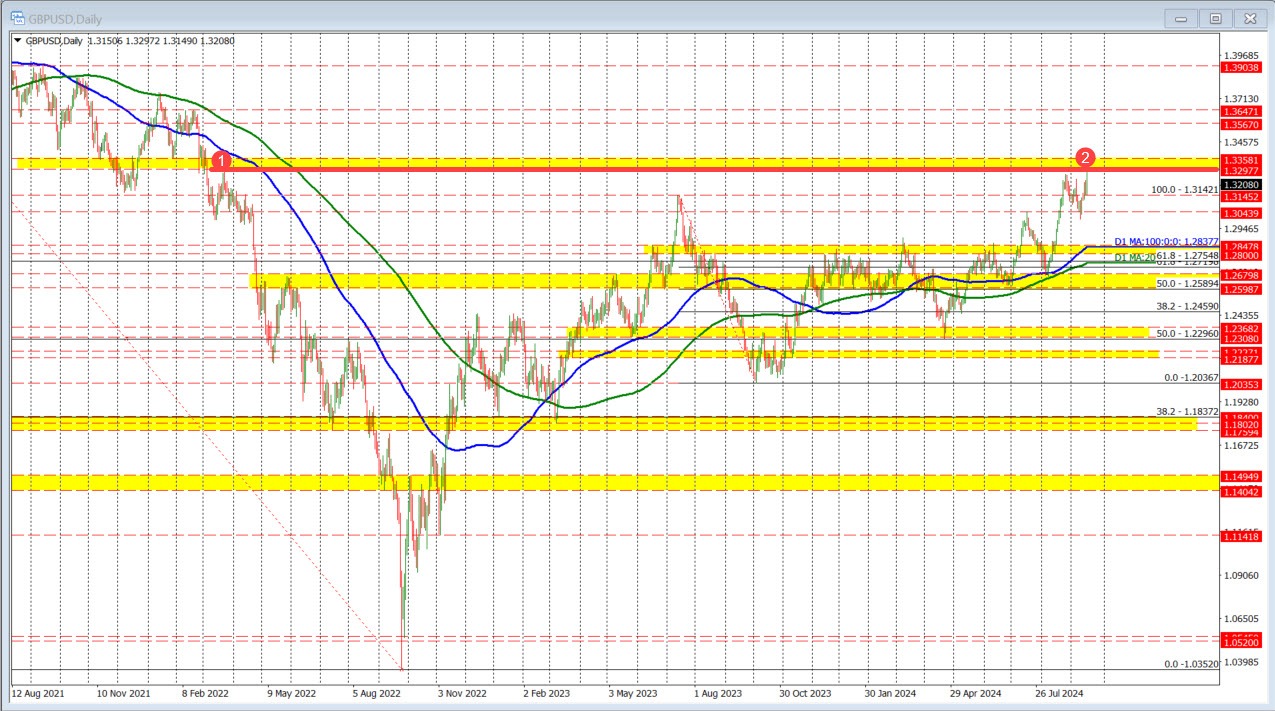Click the Fibonacci label 50.0 - 1.22960

click(x=1189, y=333)
